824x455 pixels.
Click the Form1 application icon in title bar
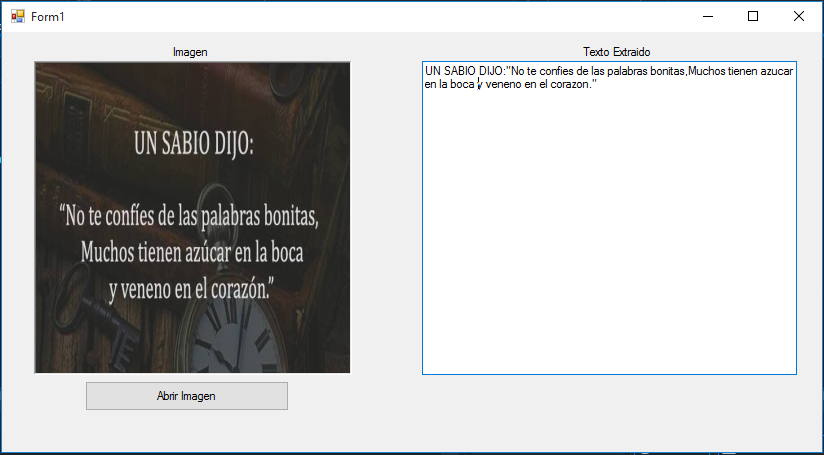(18, 16)
